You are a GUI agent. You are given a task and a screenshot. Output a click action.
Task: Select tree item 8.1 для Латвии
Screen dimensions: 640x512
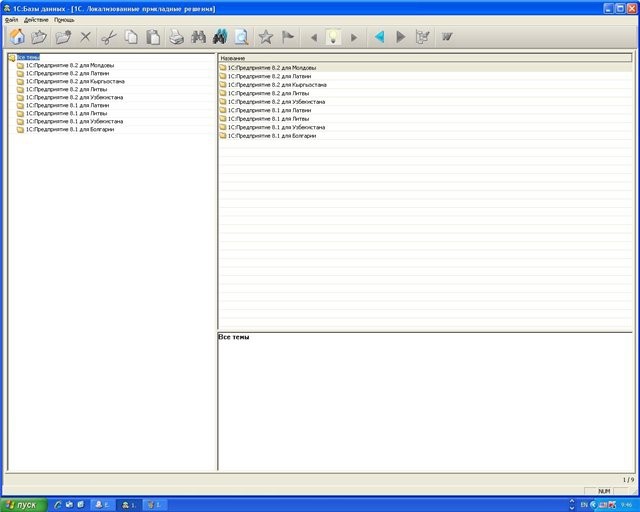pos(67,105)
